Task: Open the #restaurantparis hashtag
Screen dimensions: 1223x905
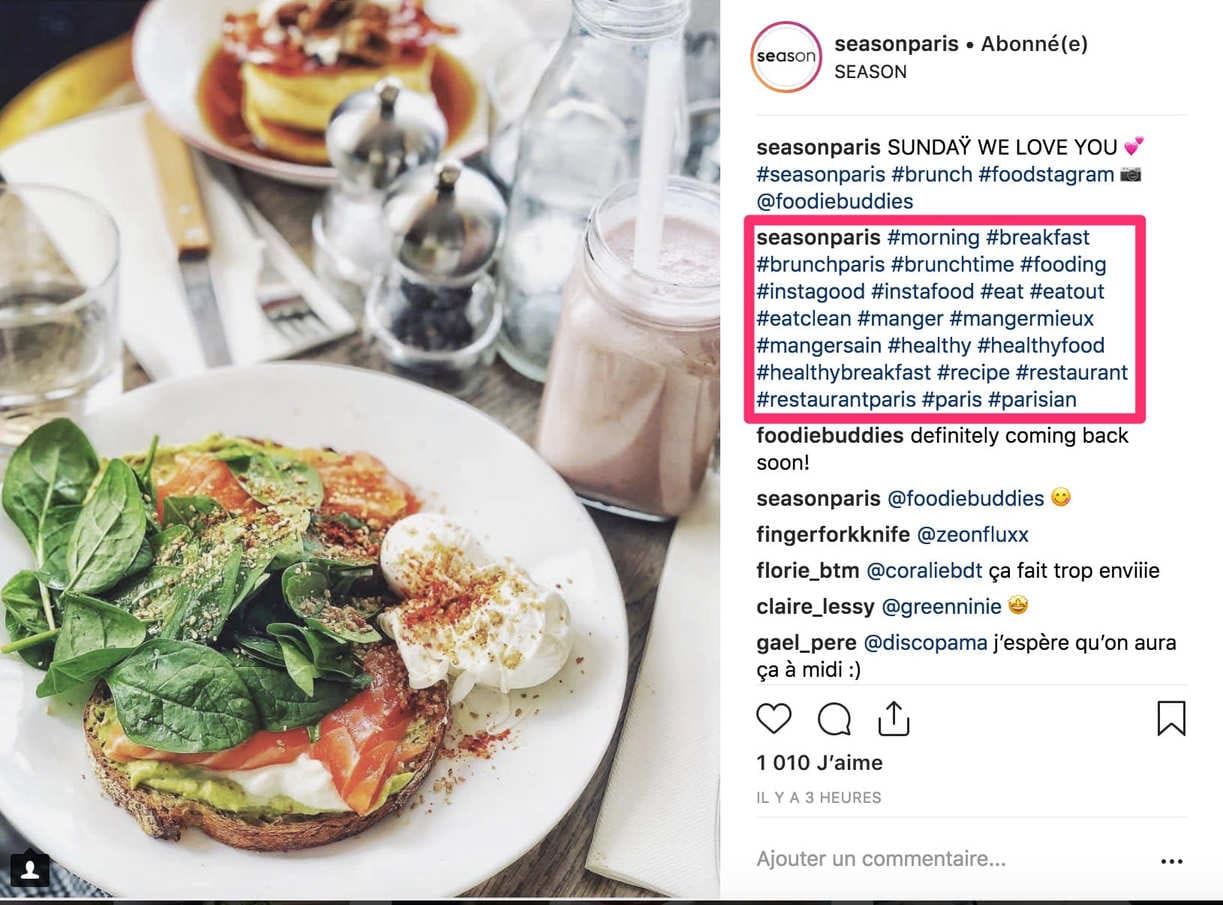Action: (835, 399)
